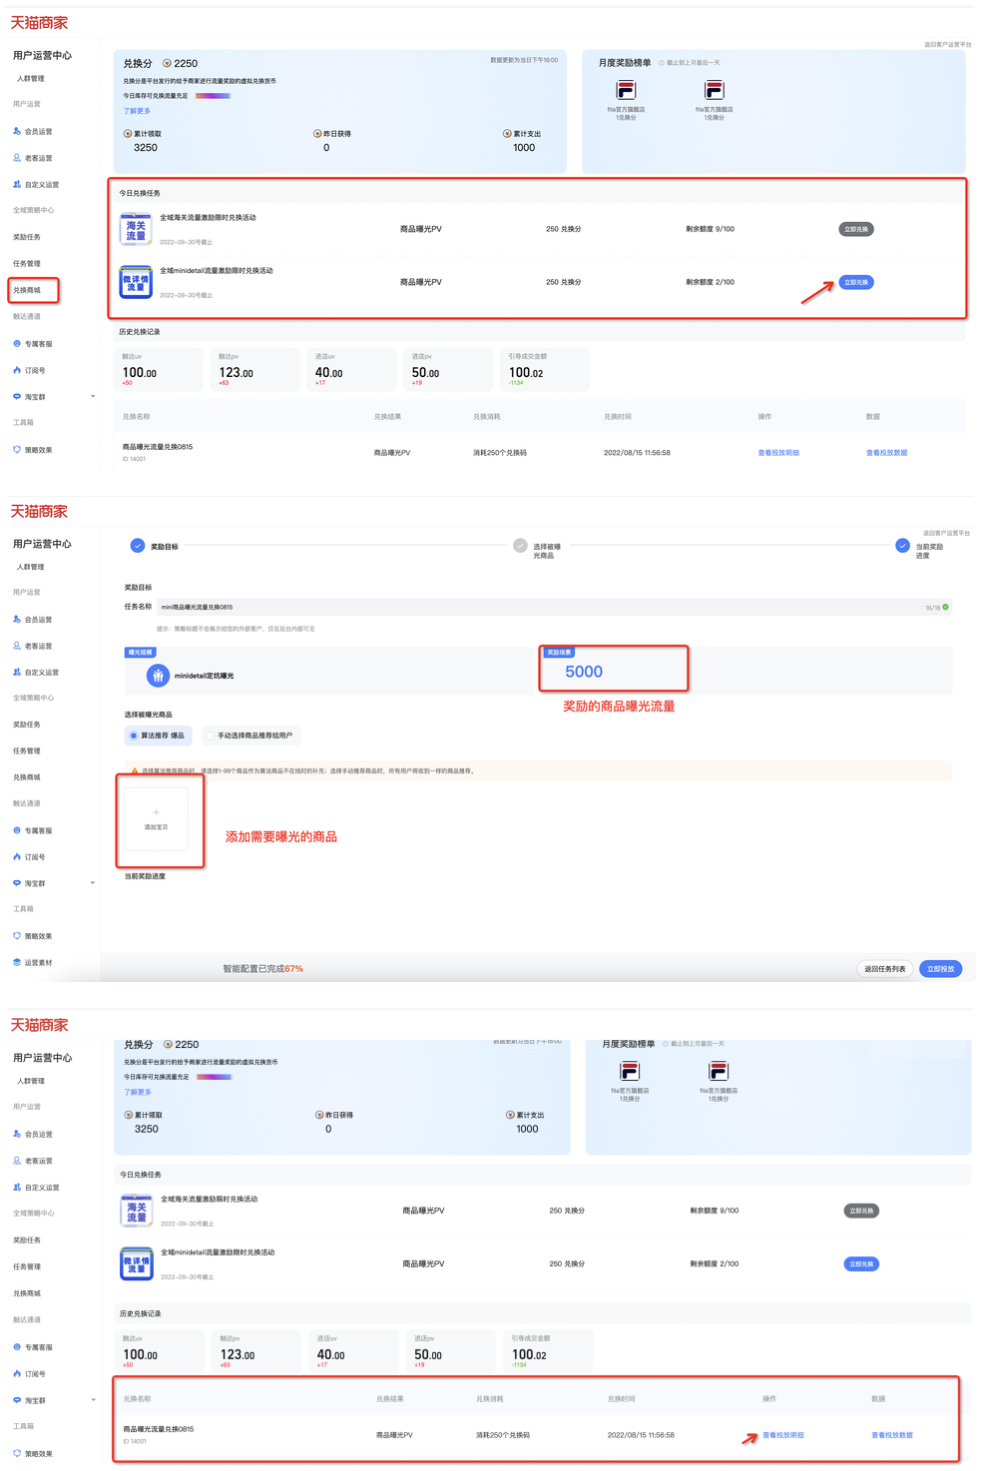Open 查看投放明细 link indicated by red arrow

pos(783,1435)
